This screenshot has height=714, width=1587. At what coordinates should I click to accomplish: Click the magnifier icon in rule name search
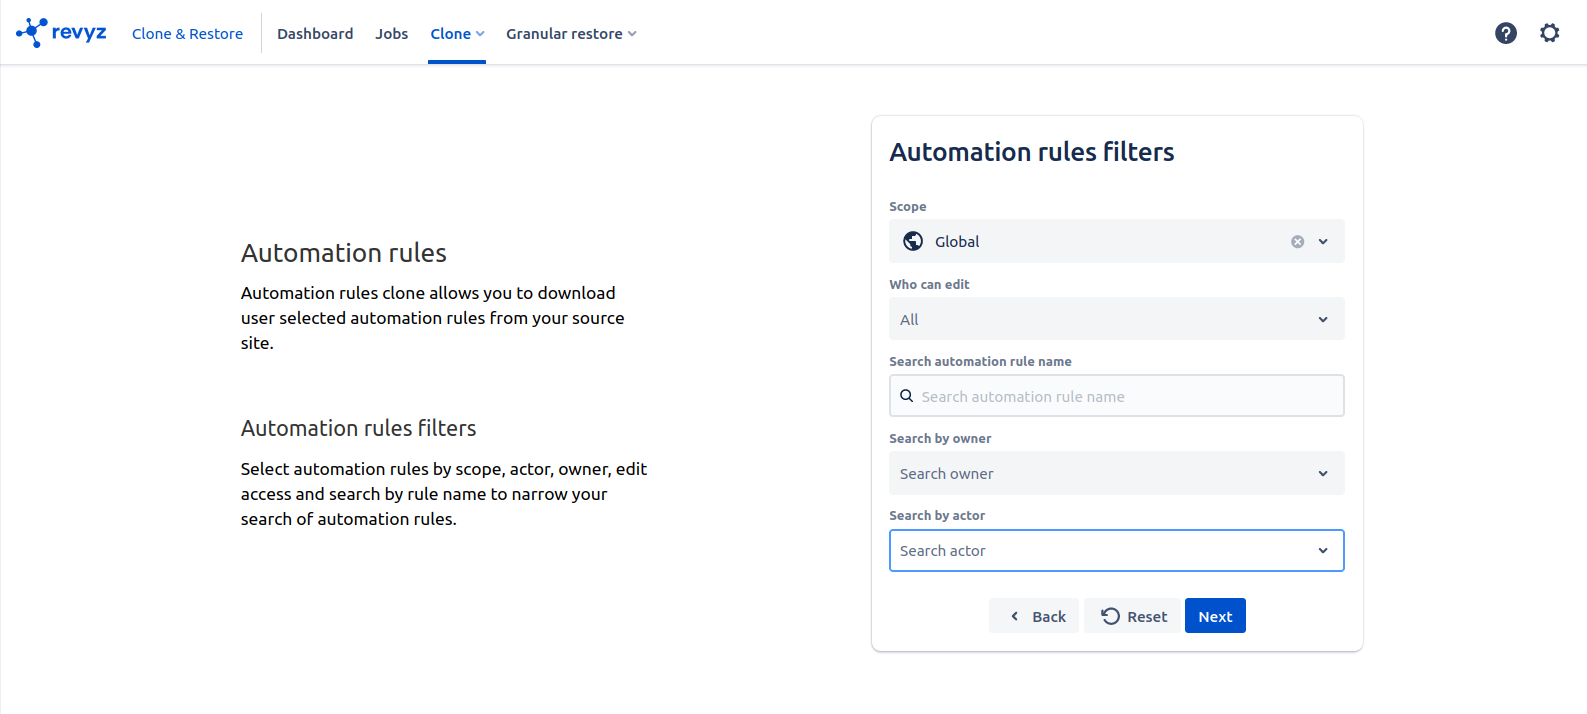(906, 396)
